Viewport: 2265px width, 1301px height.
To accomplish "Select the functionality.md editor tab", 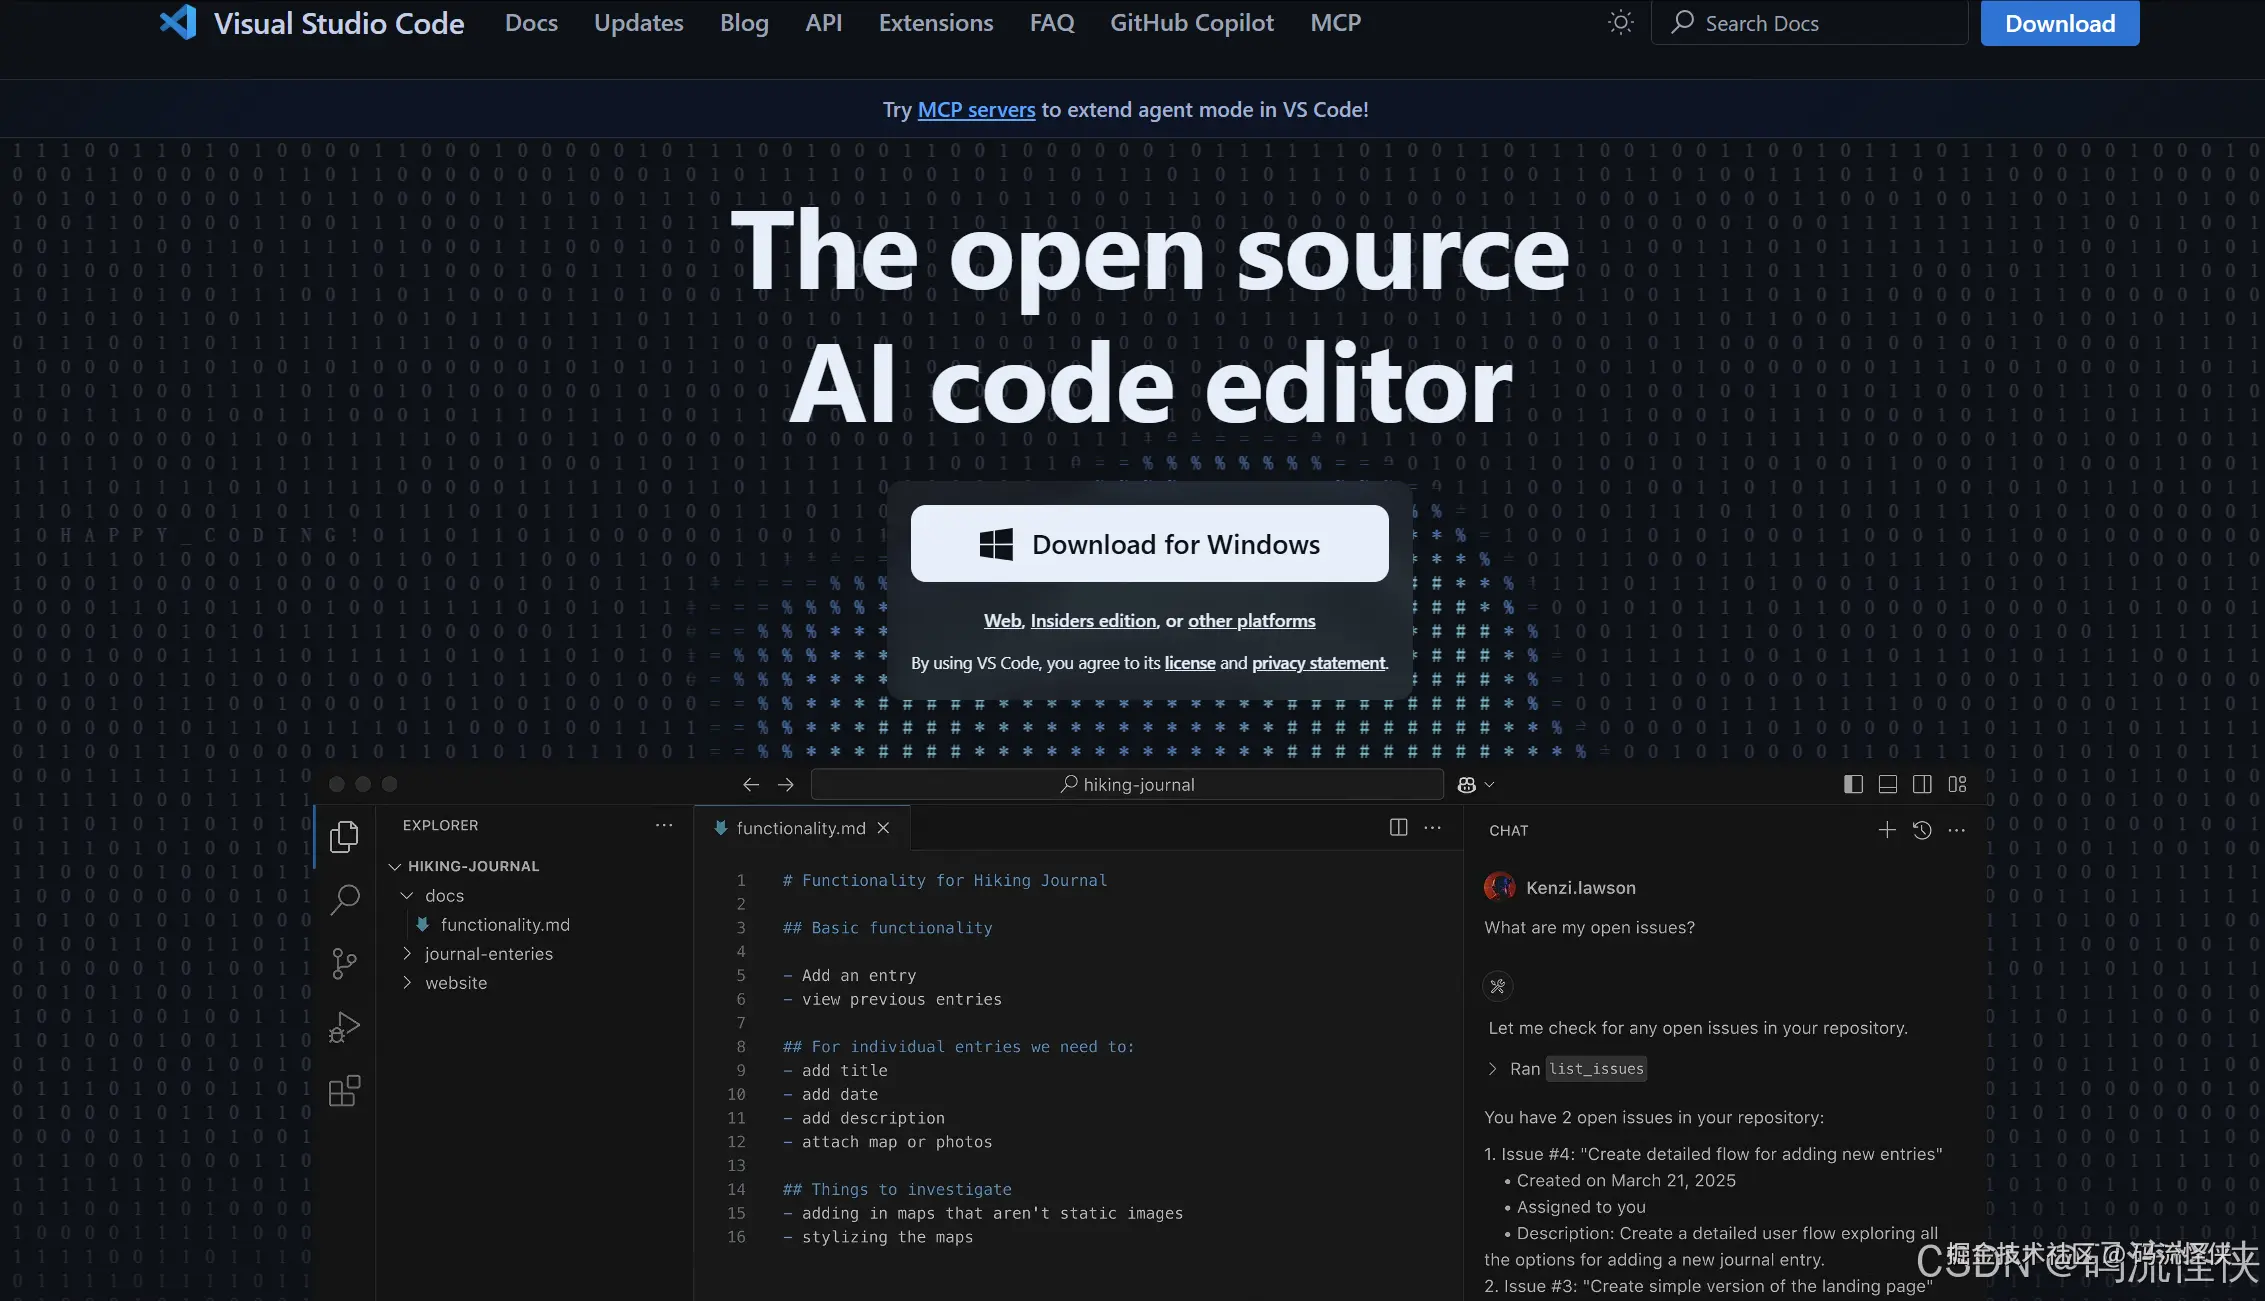I will coord(800,828).
